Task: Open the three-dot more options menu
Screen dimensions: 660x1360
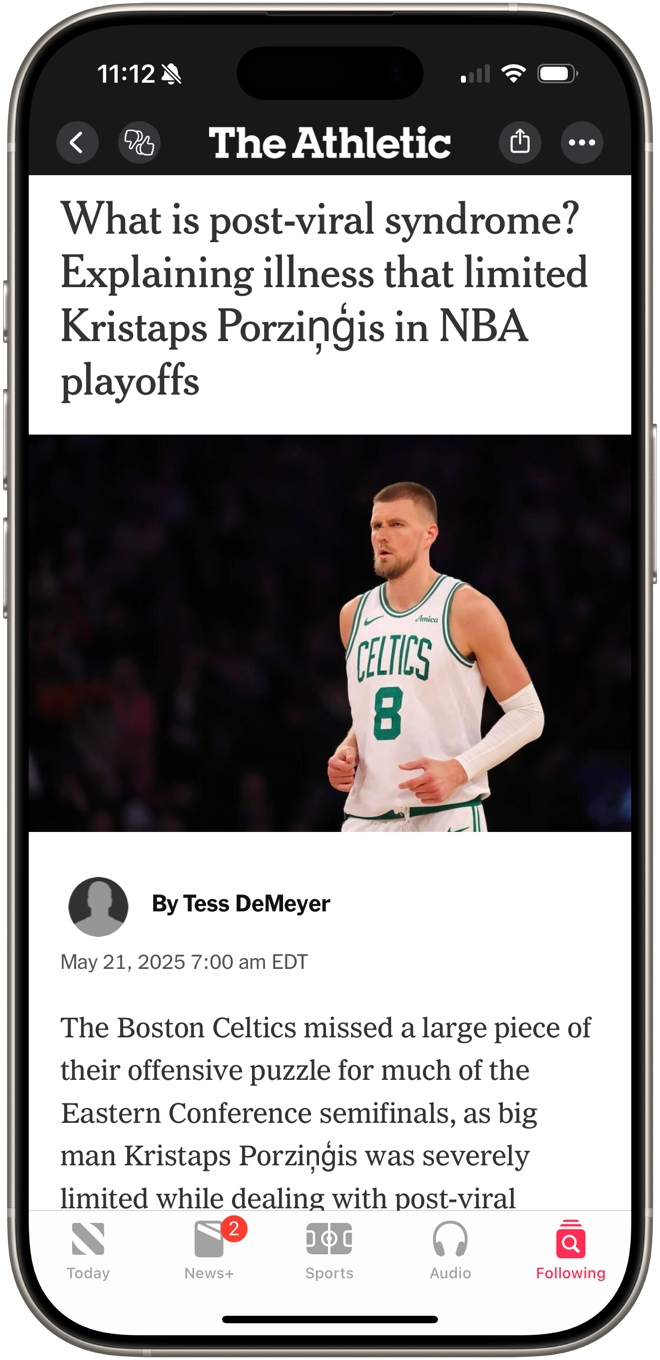Action: point(582,143)
